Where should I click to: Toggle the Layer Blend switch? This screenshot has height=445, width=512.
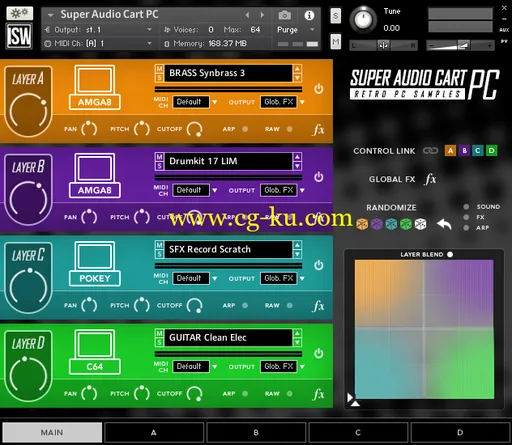tap(450, 255)
